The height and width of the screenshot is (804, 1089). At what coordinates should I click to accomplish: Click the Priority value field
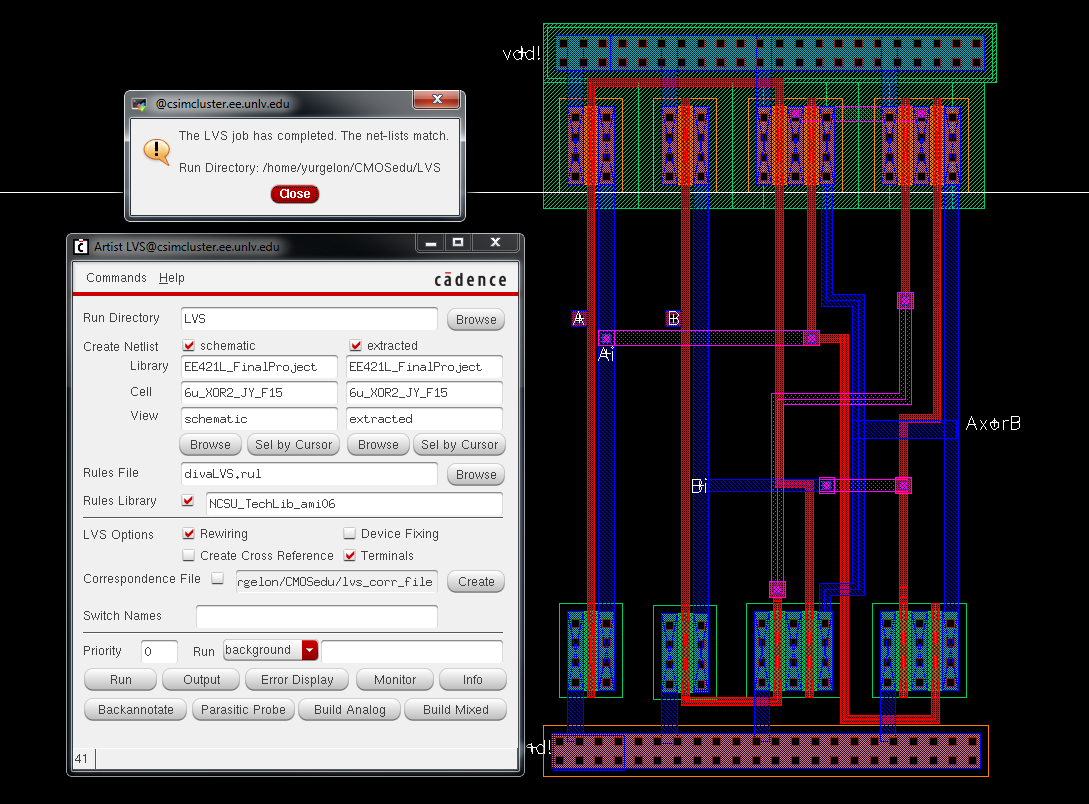coord(159,652)
